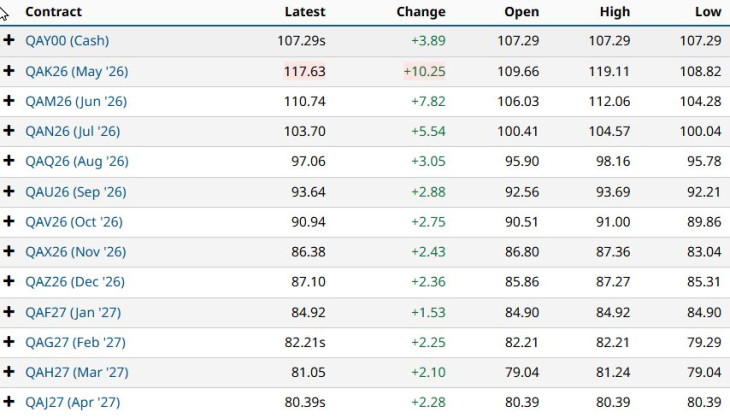Sort by the Contract column header
Screen dimensions: 730x418
coord(53,12)
